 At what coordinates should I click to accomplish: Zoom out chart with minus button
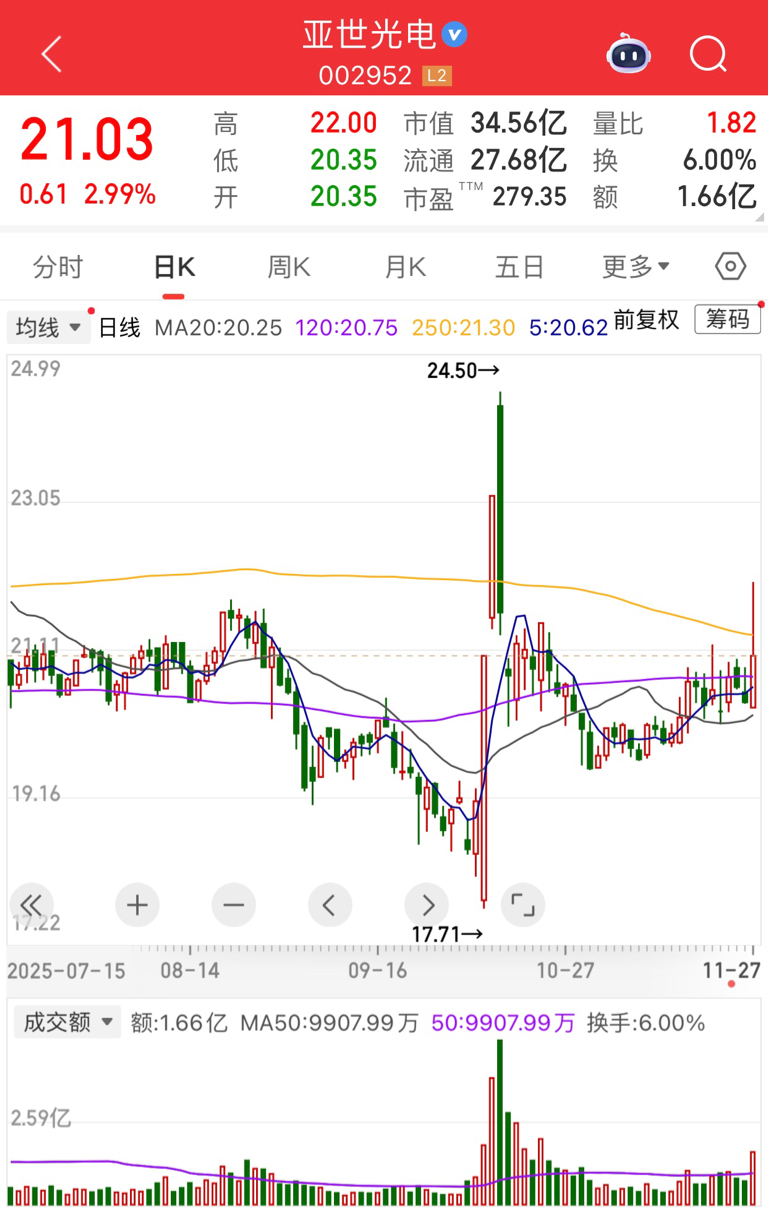pyautogui.click(x=233, y=906)
